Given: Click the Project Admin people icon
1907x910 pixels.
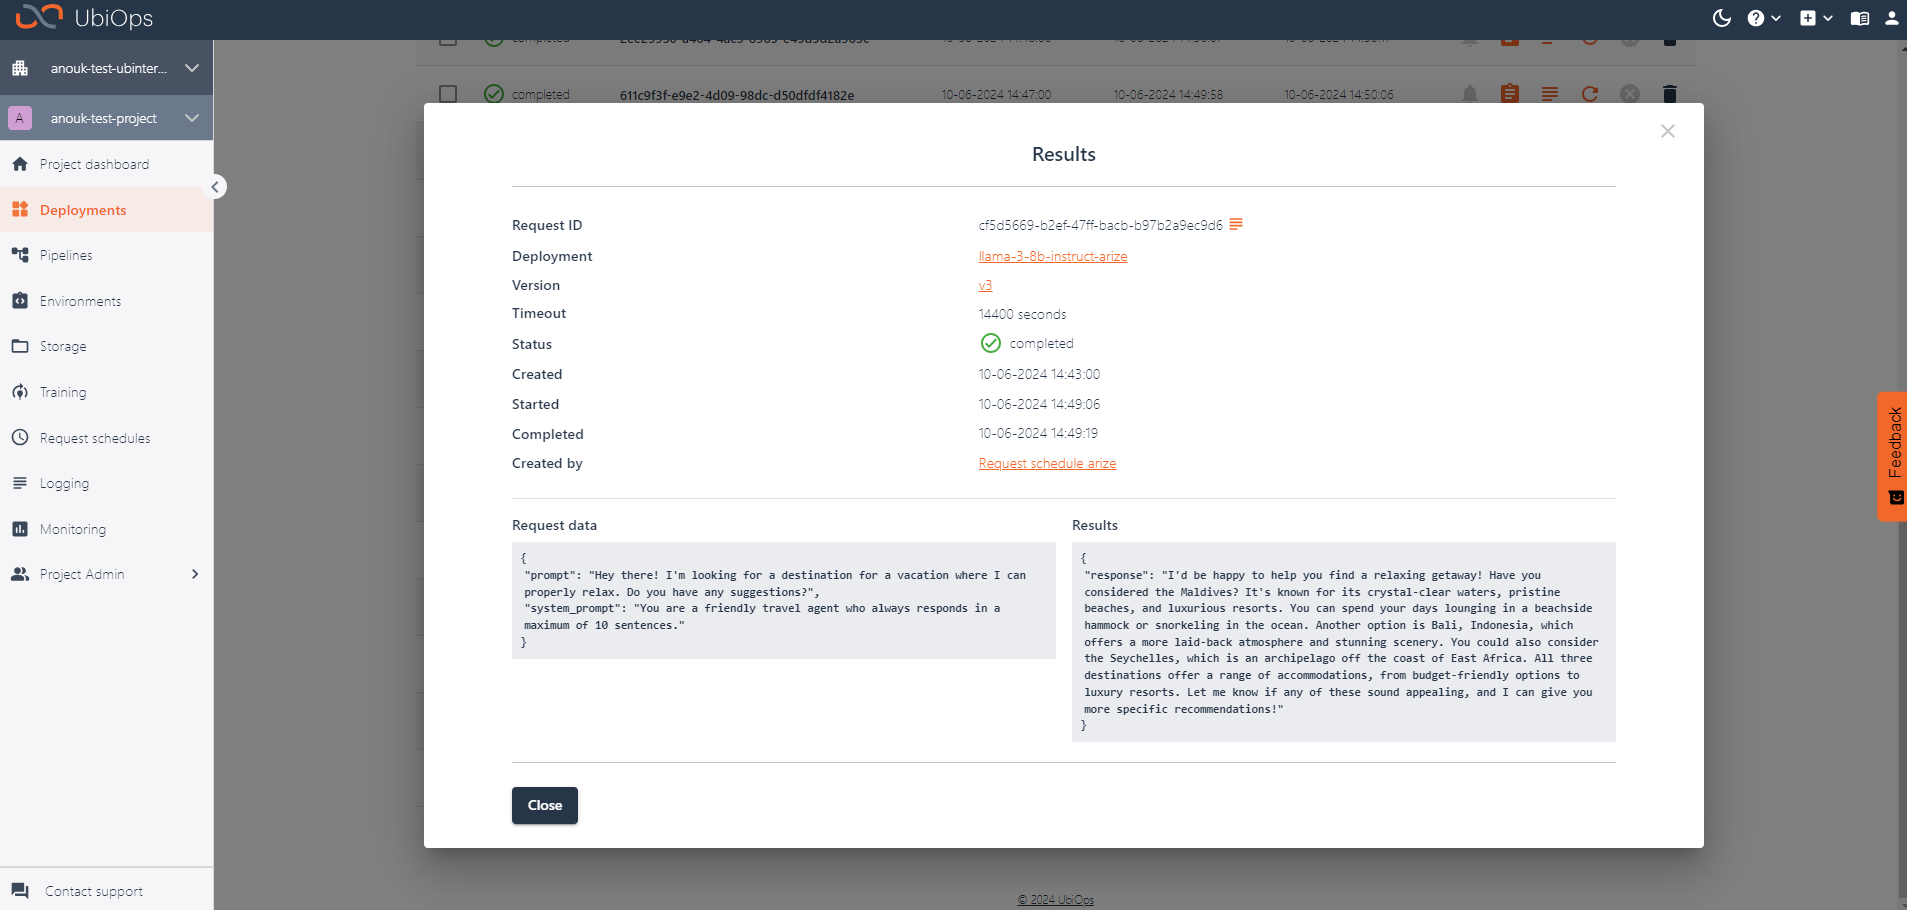Looking at the screenshot, I should point(20,574).
